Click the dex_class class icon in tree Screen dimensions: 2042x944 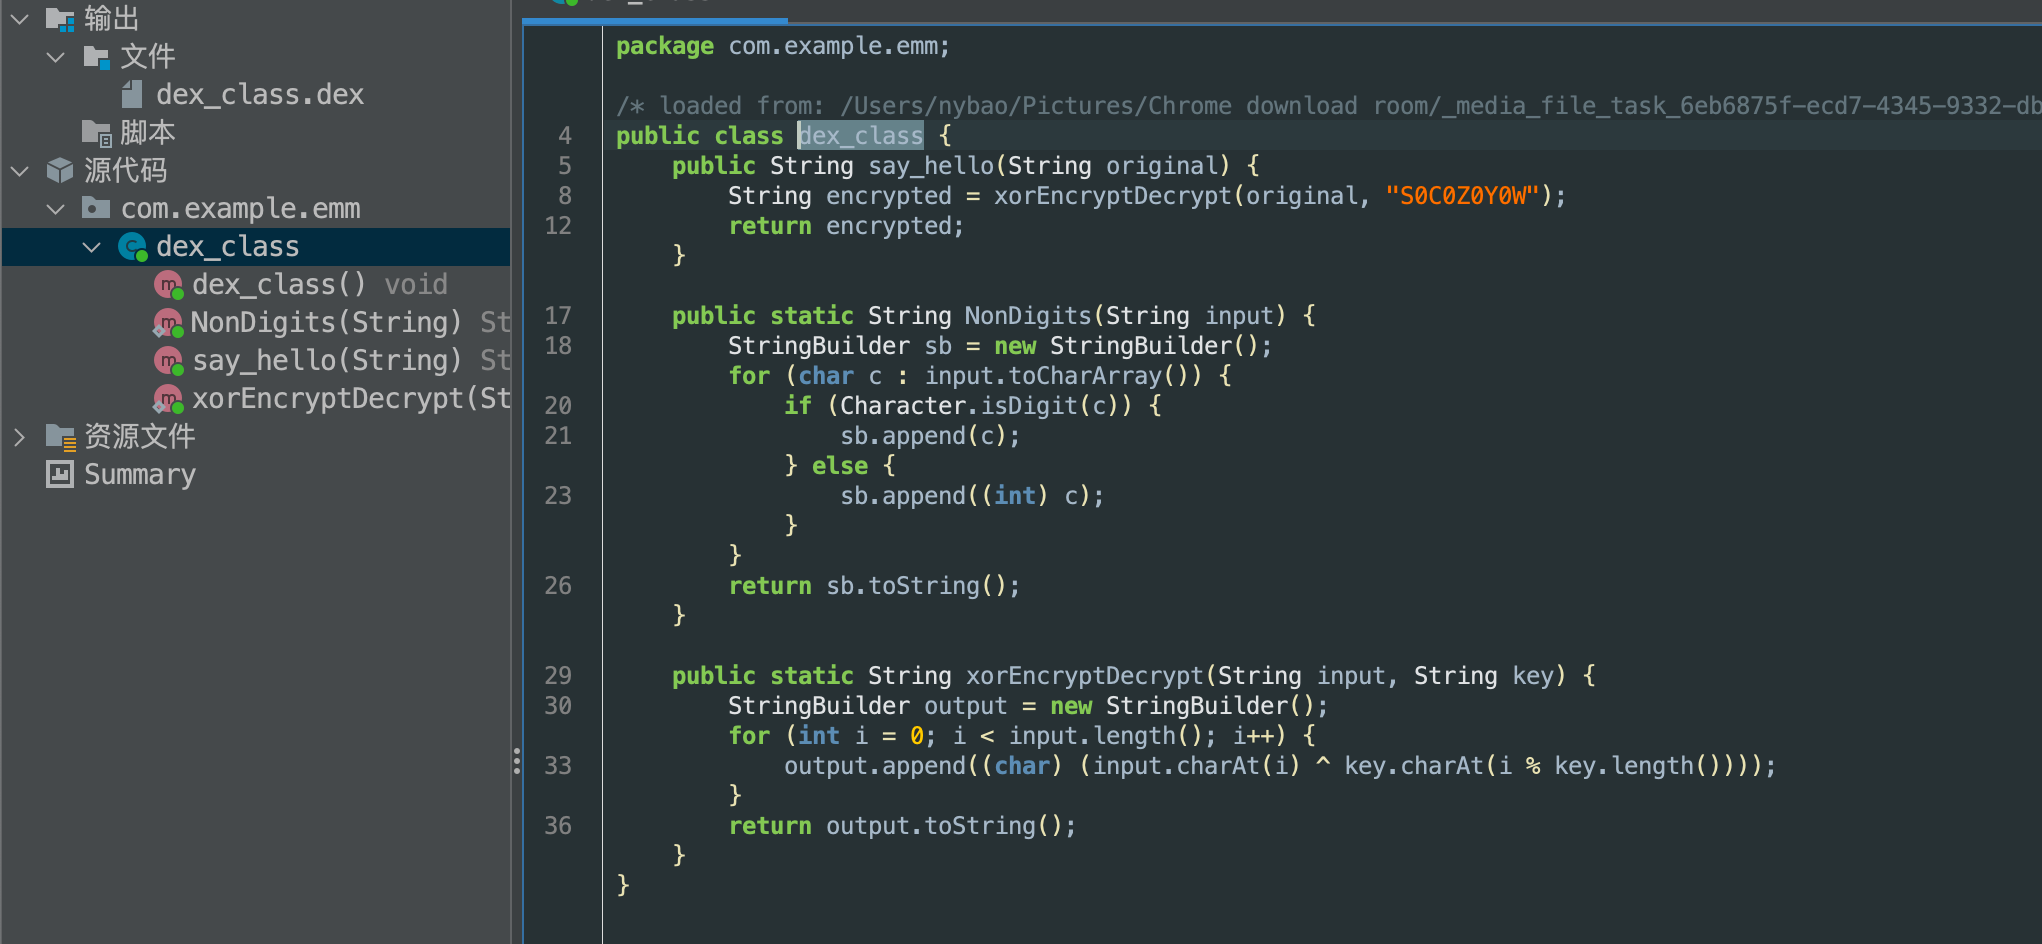(x=132, y=247)
